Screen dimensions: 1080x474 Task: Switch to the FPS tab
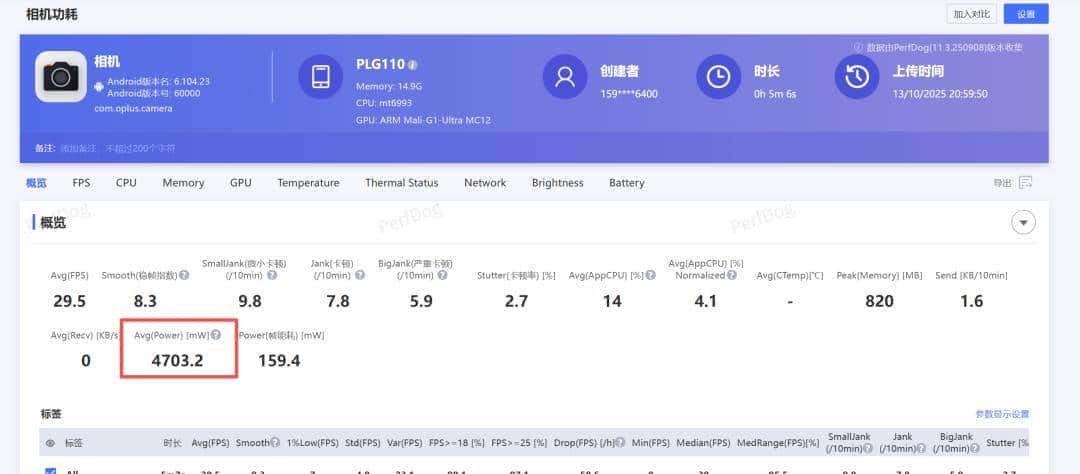point(81,183)
